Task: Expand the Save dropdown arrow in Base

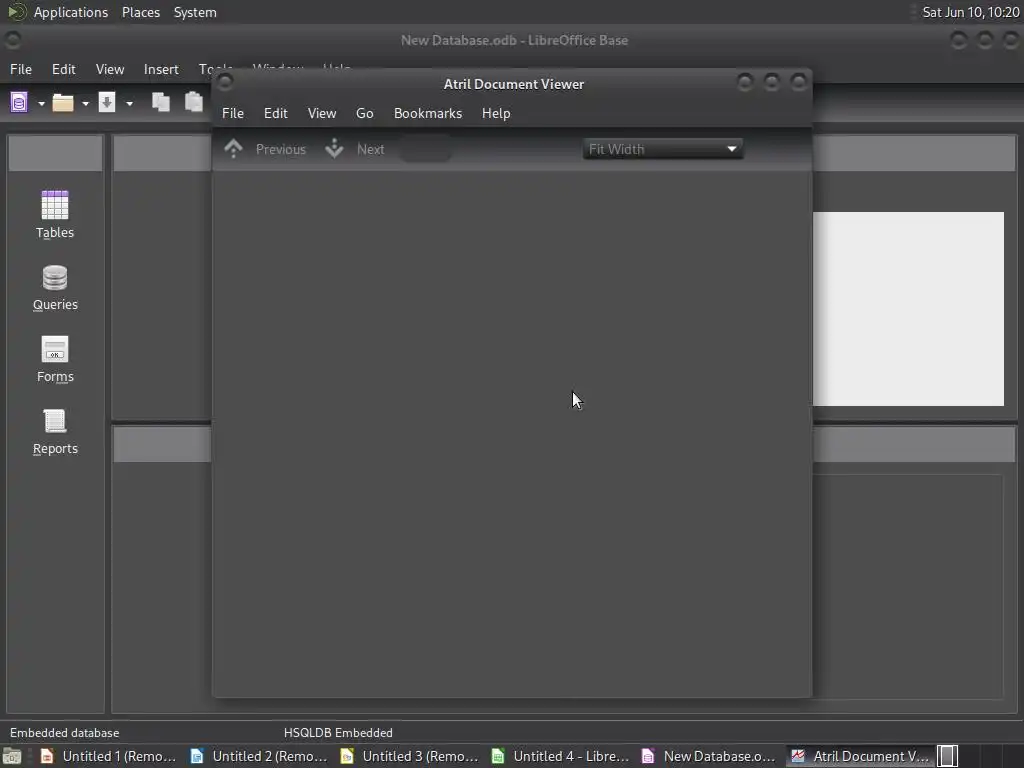Action: pos(129,103)
